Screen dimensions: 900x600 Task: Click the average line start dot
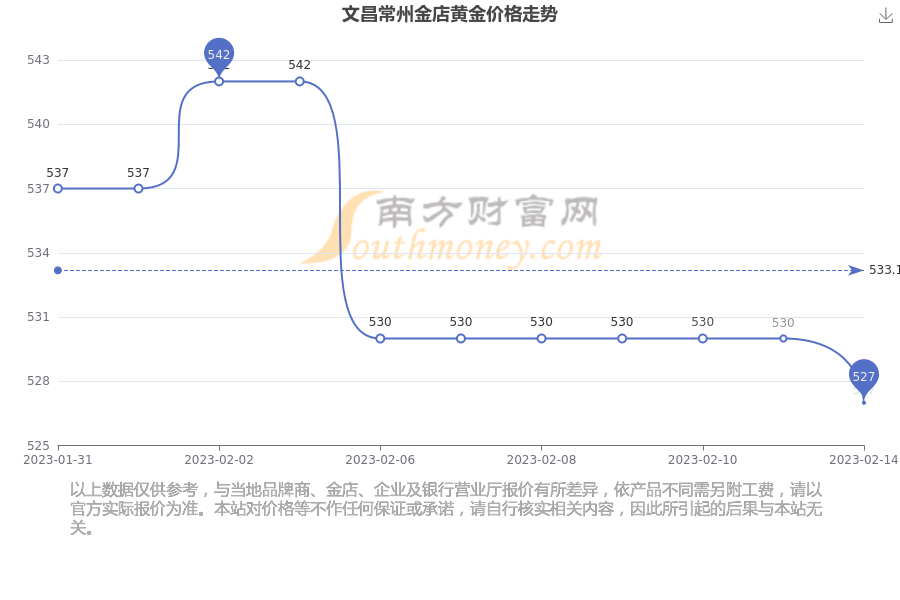click(58, 270)
